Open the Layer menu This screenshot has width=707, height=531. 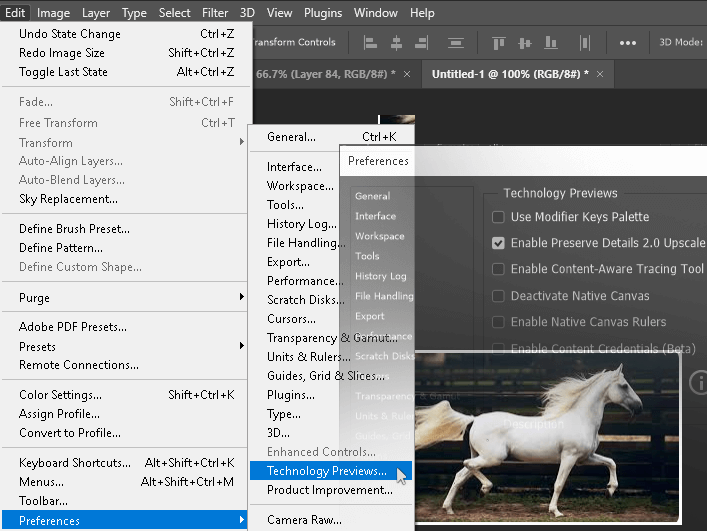click(96, 13)
